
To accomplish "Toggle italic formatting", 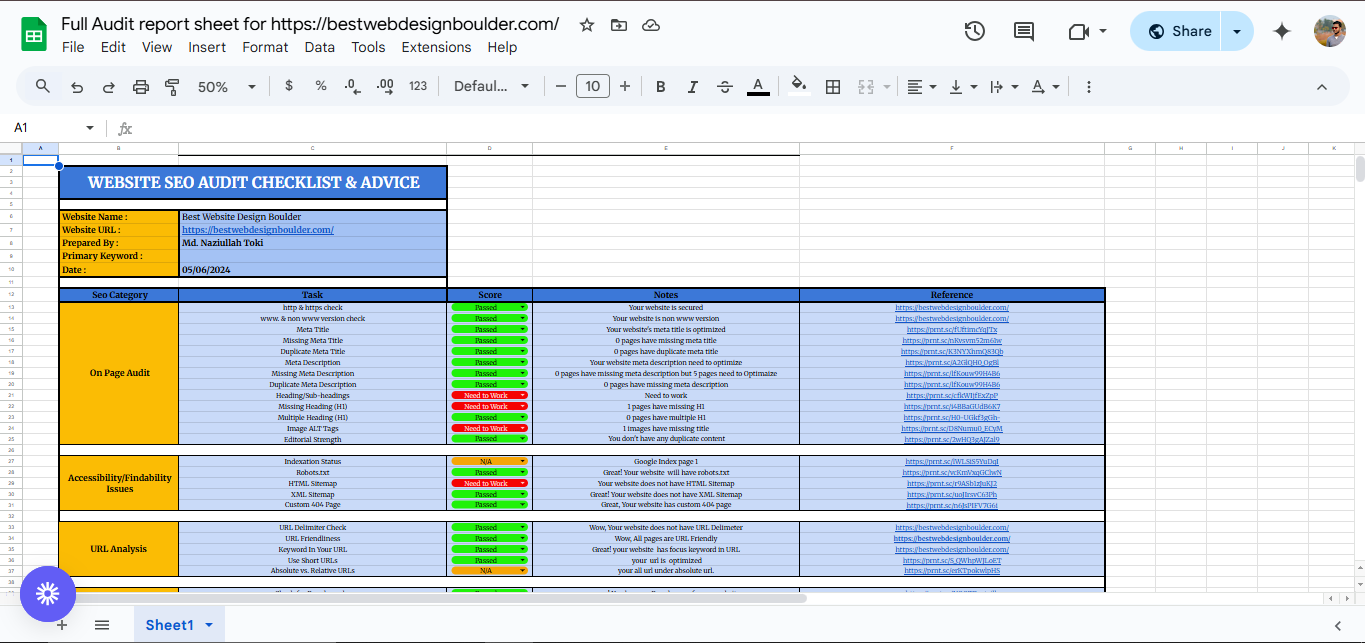I will [692, 87].
